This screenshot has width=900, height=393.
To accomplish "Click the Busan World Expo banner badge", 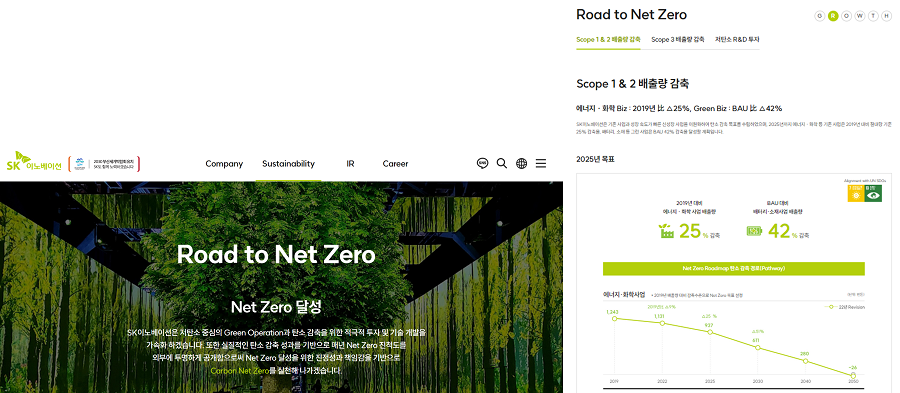I will coord(104,164).
